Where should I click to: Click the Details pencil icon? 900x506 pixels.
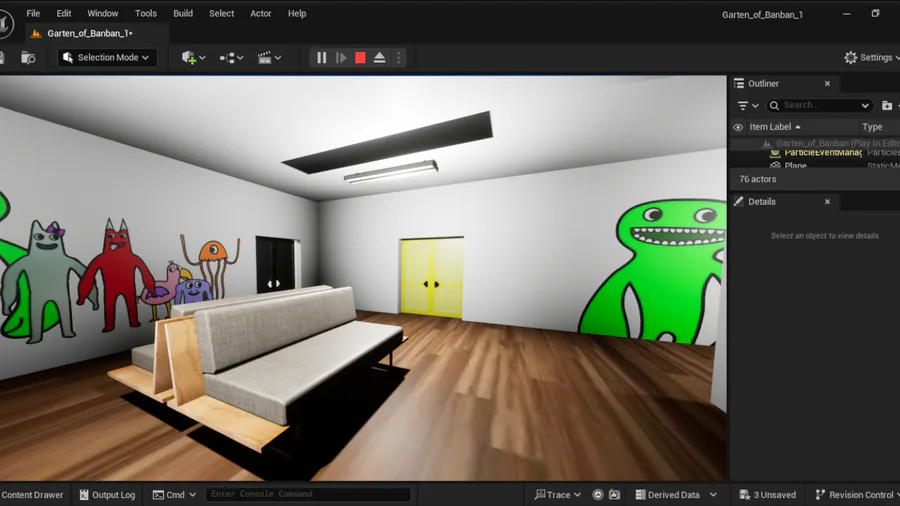click(x=739, y=201)
